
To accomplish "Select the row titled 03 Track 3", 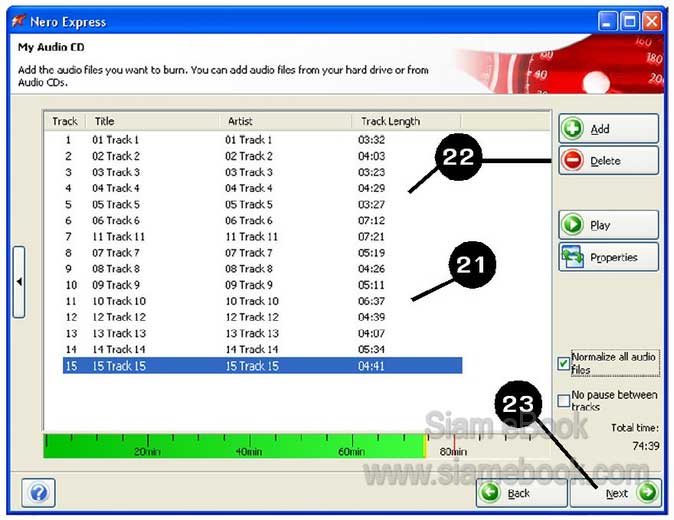I will click(263, 172).
